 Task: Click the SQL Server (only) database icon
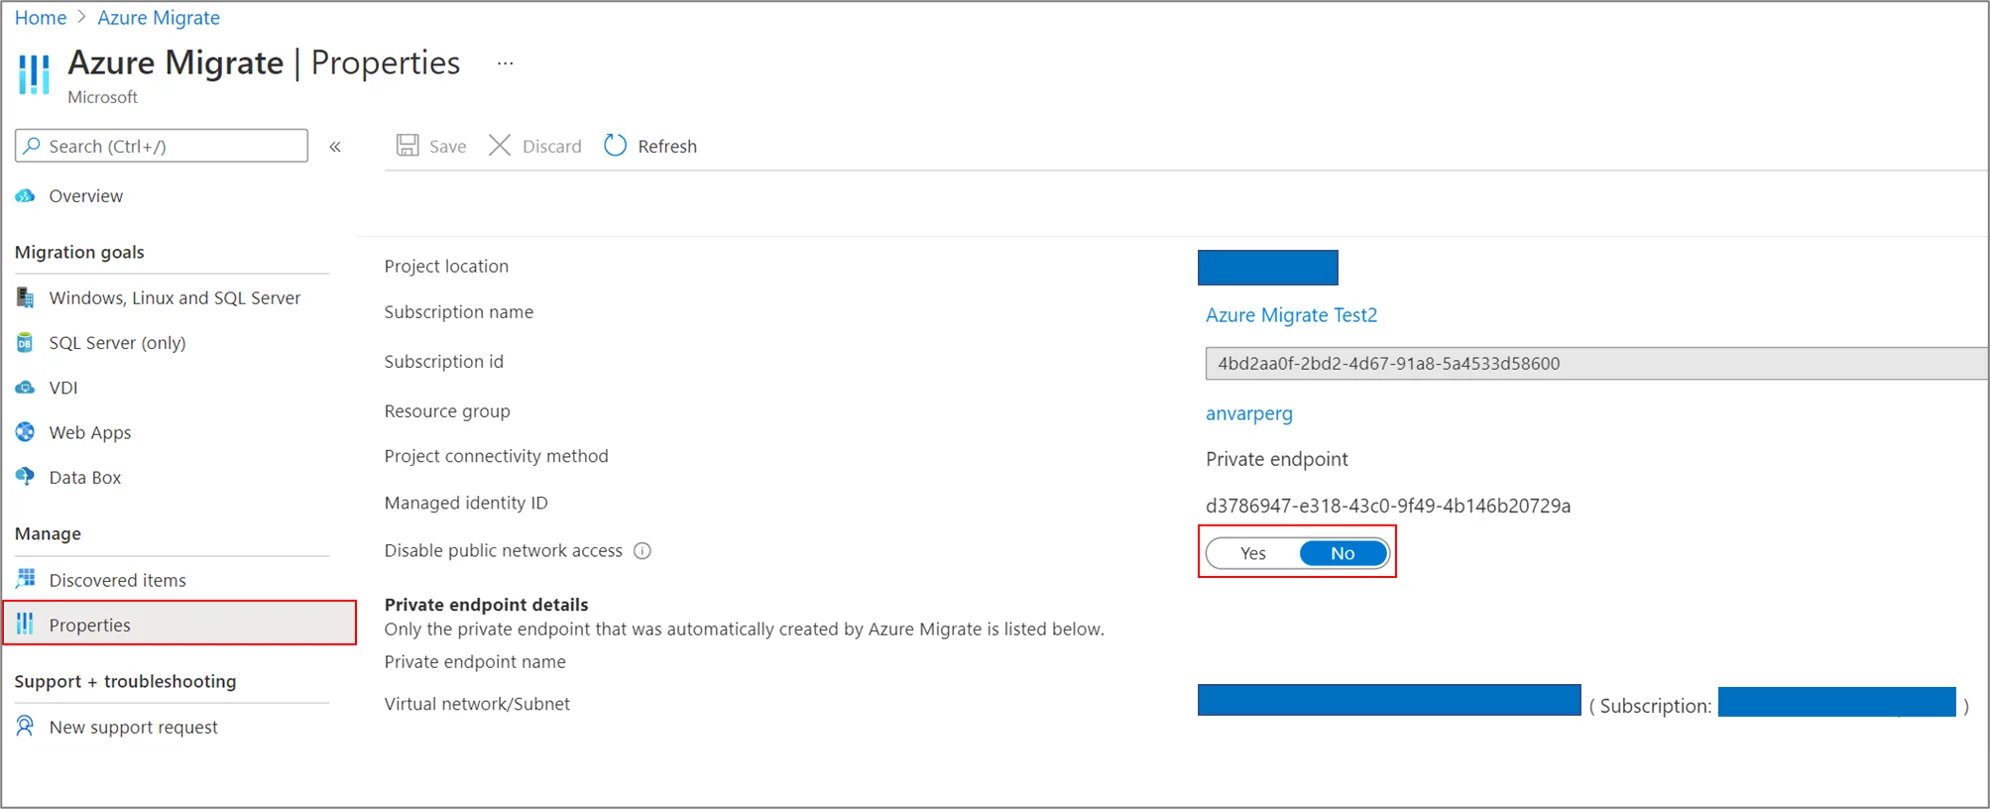coord(25,343)
